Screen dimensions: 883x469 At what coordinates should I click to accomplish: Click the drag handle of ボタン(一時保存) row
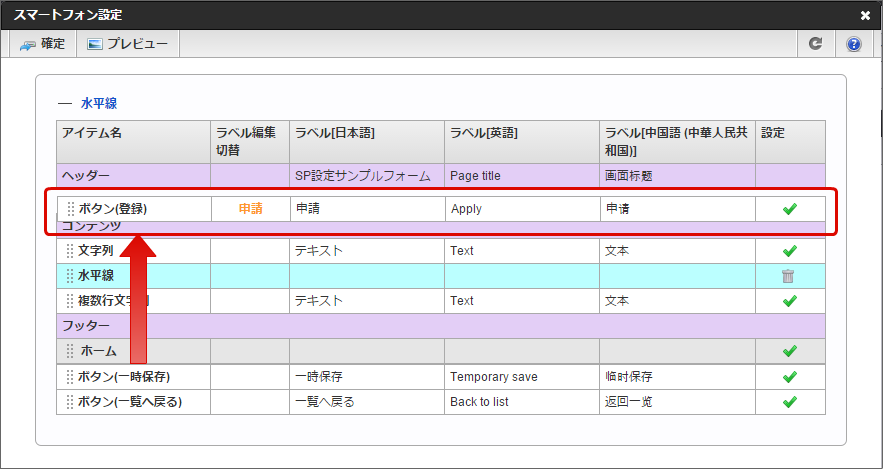click(x=70, y=377)
